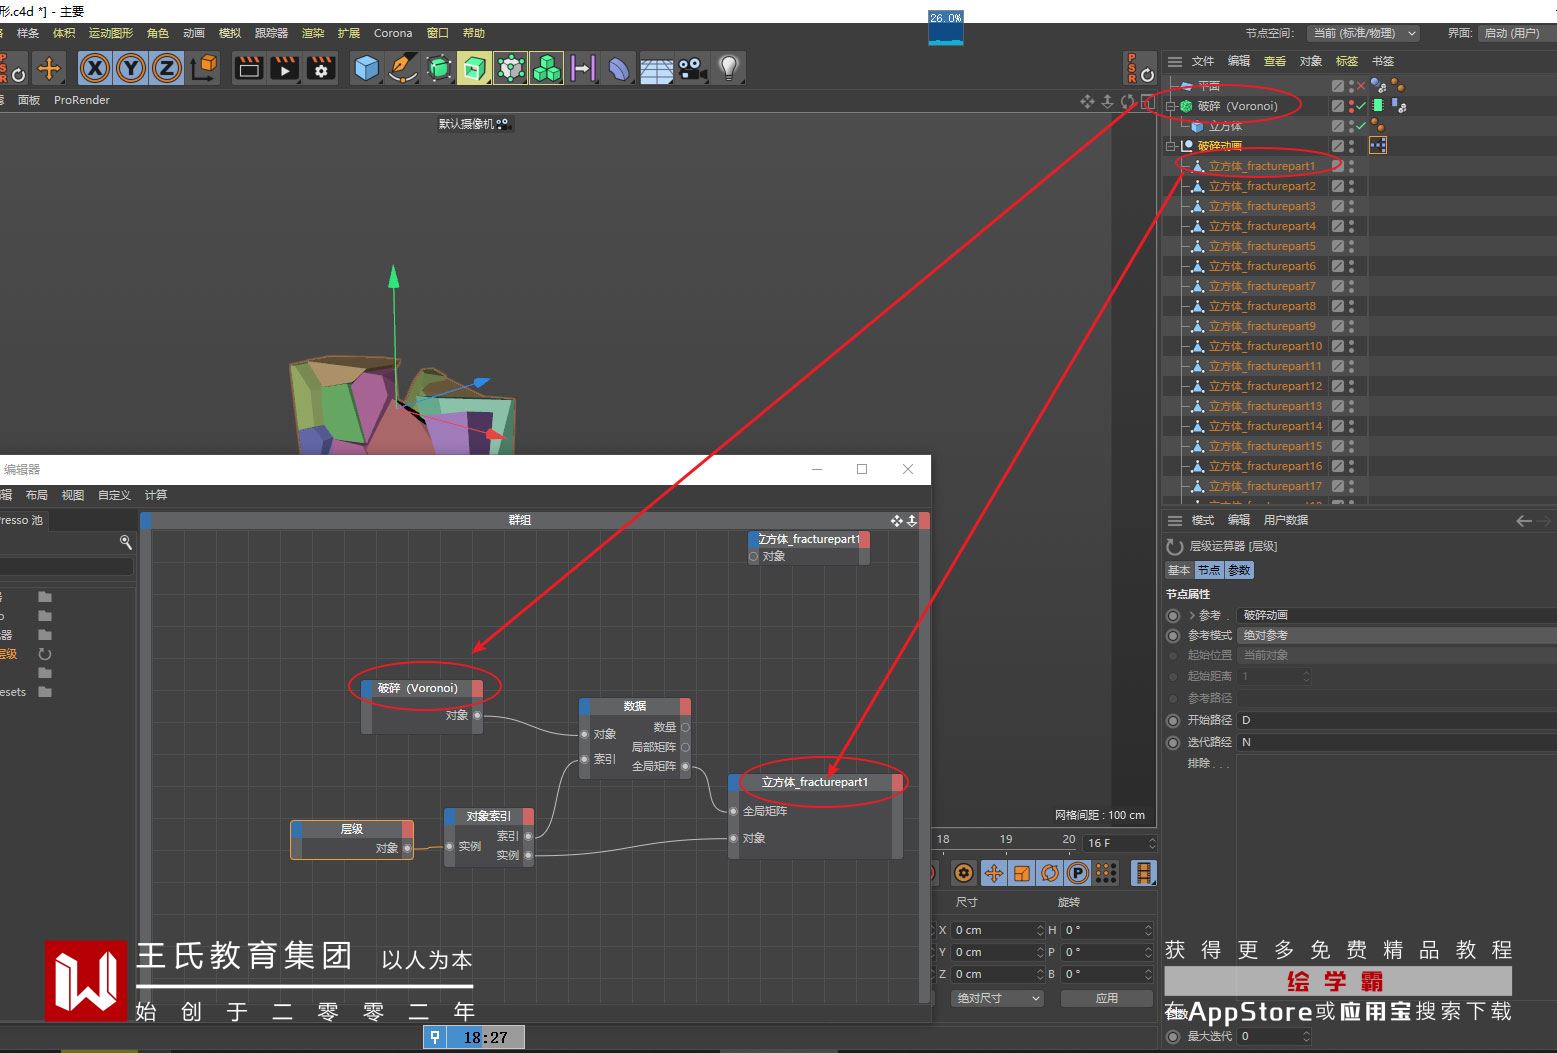Toggle the Y axis lock
1557x1053 pixels.
[131, 68]
